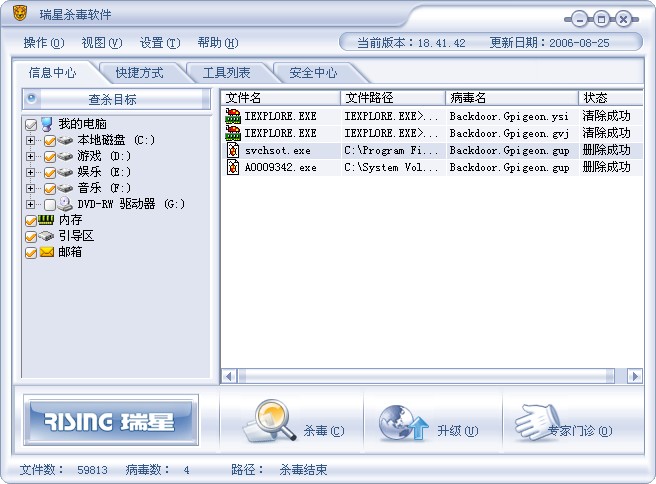Uncheck the 游戏 (D:) checkbox

point(49,156)
